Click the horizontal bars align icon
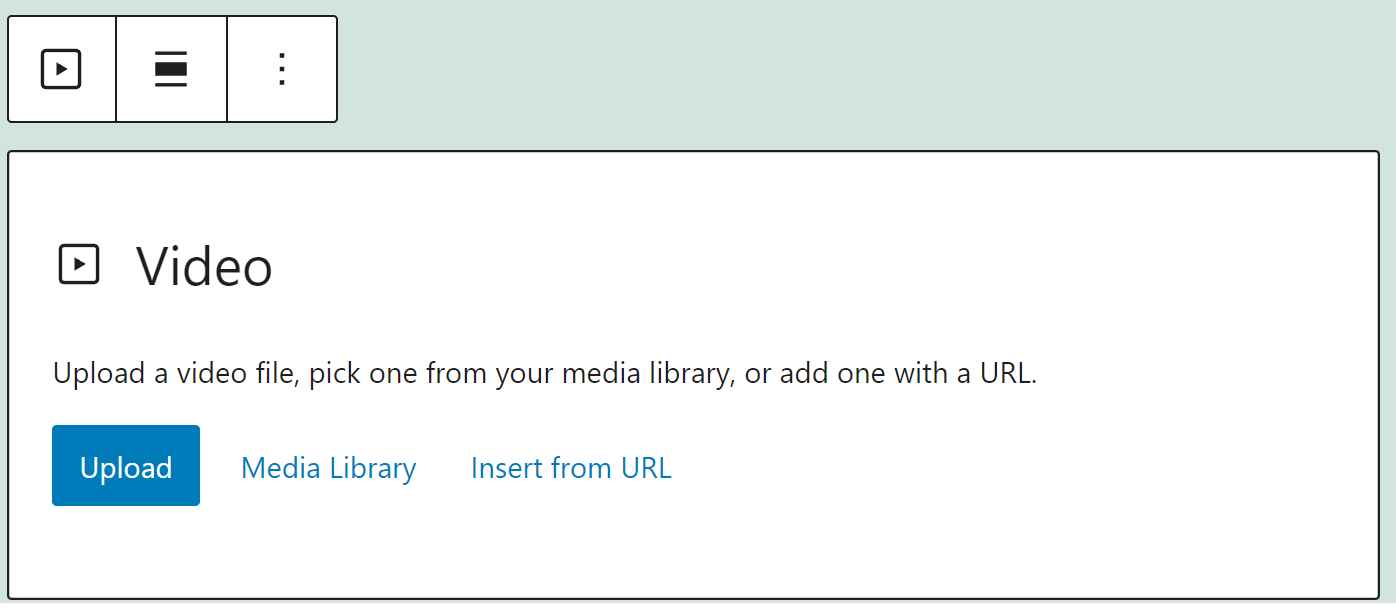The height and width of the screenshot is (613, 1396). tap(171, 69)
